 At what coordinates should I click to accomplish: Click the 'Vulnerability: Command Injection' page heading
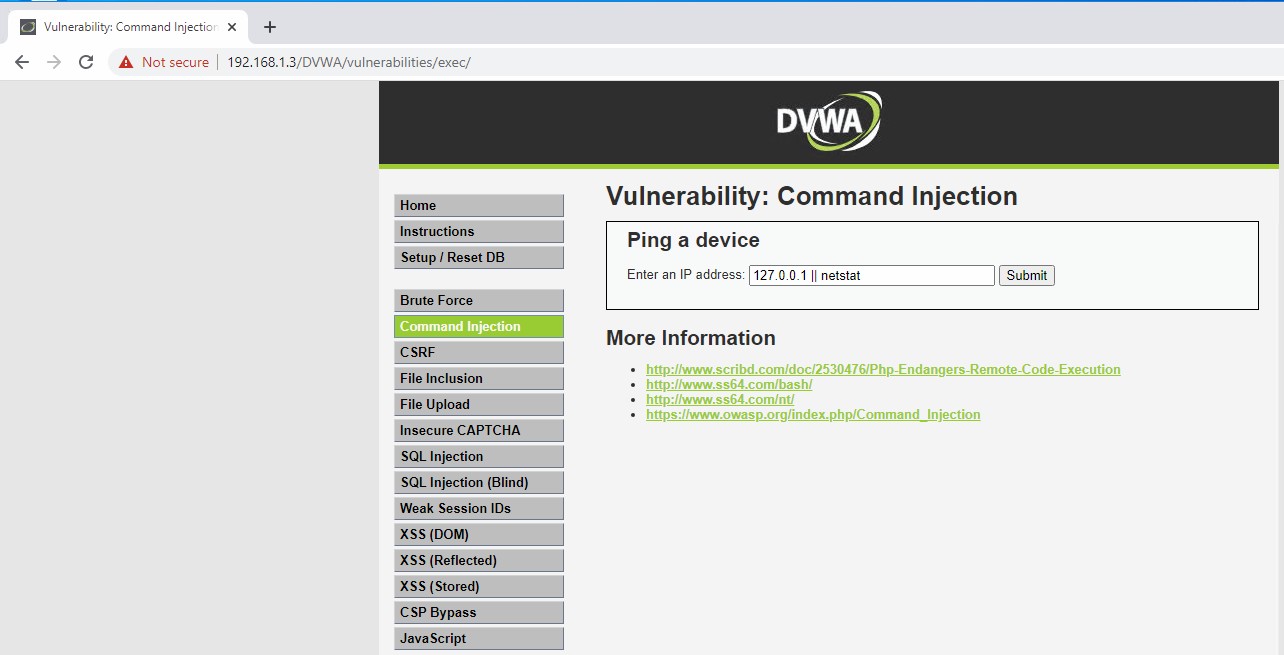click(812, 196)
